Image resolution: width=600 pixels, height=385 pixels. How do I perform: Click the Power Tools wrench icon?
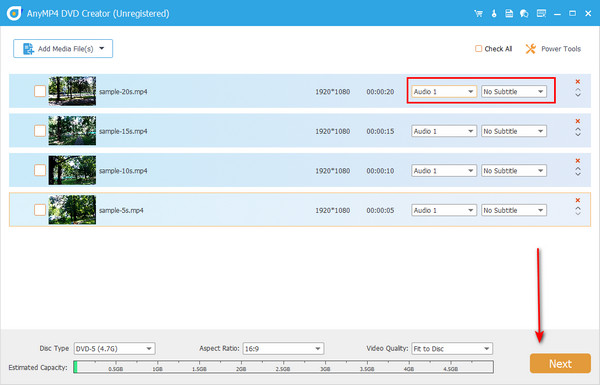[530, 49]
